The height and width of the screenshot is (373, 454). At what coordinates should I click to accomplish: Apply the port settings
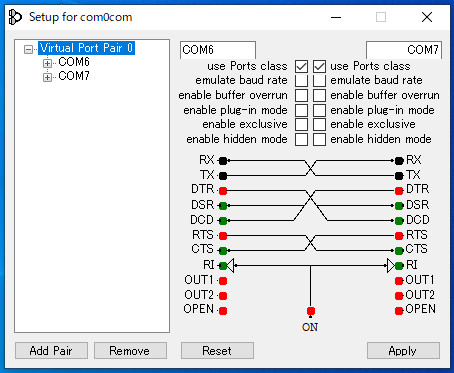403,351
